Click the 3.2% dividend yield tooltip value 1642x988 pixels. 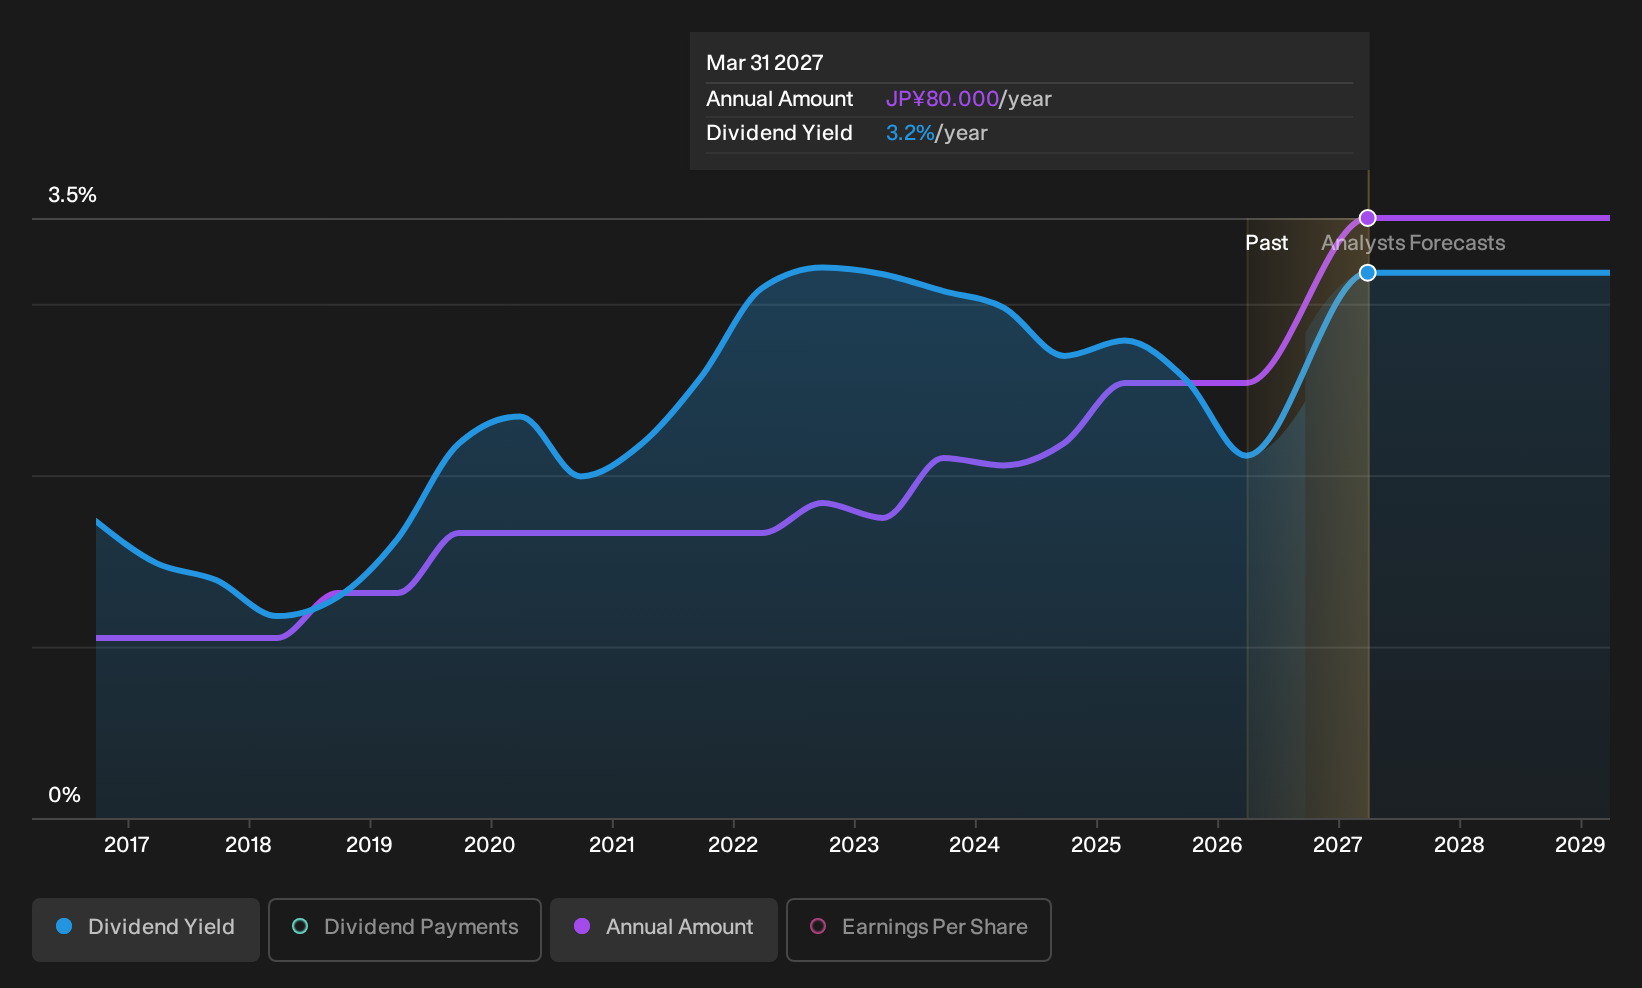tap(910, 133)
